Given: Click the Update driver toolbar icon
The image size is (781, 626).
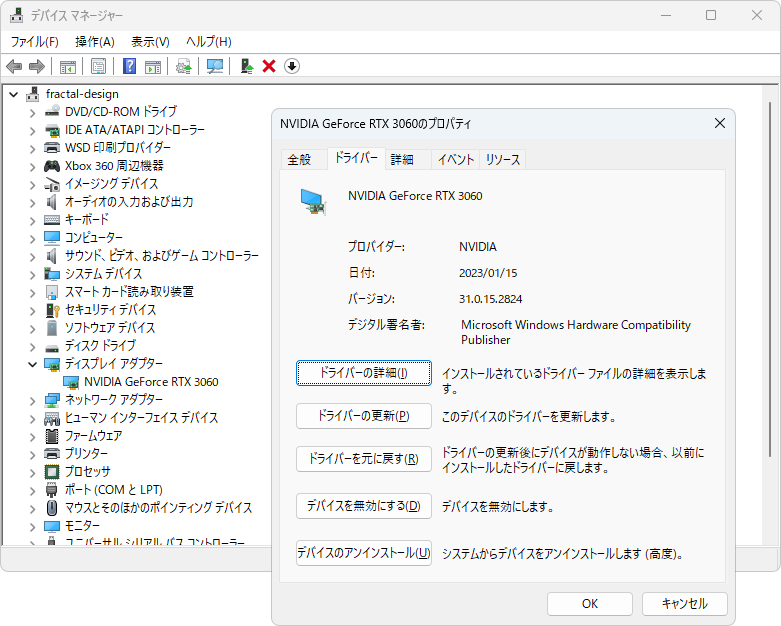Looking at the screenshot, I should click(184, 66).
